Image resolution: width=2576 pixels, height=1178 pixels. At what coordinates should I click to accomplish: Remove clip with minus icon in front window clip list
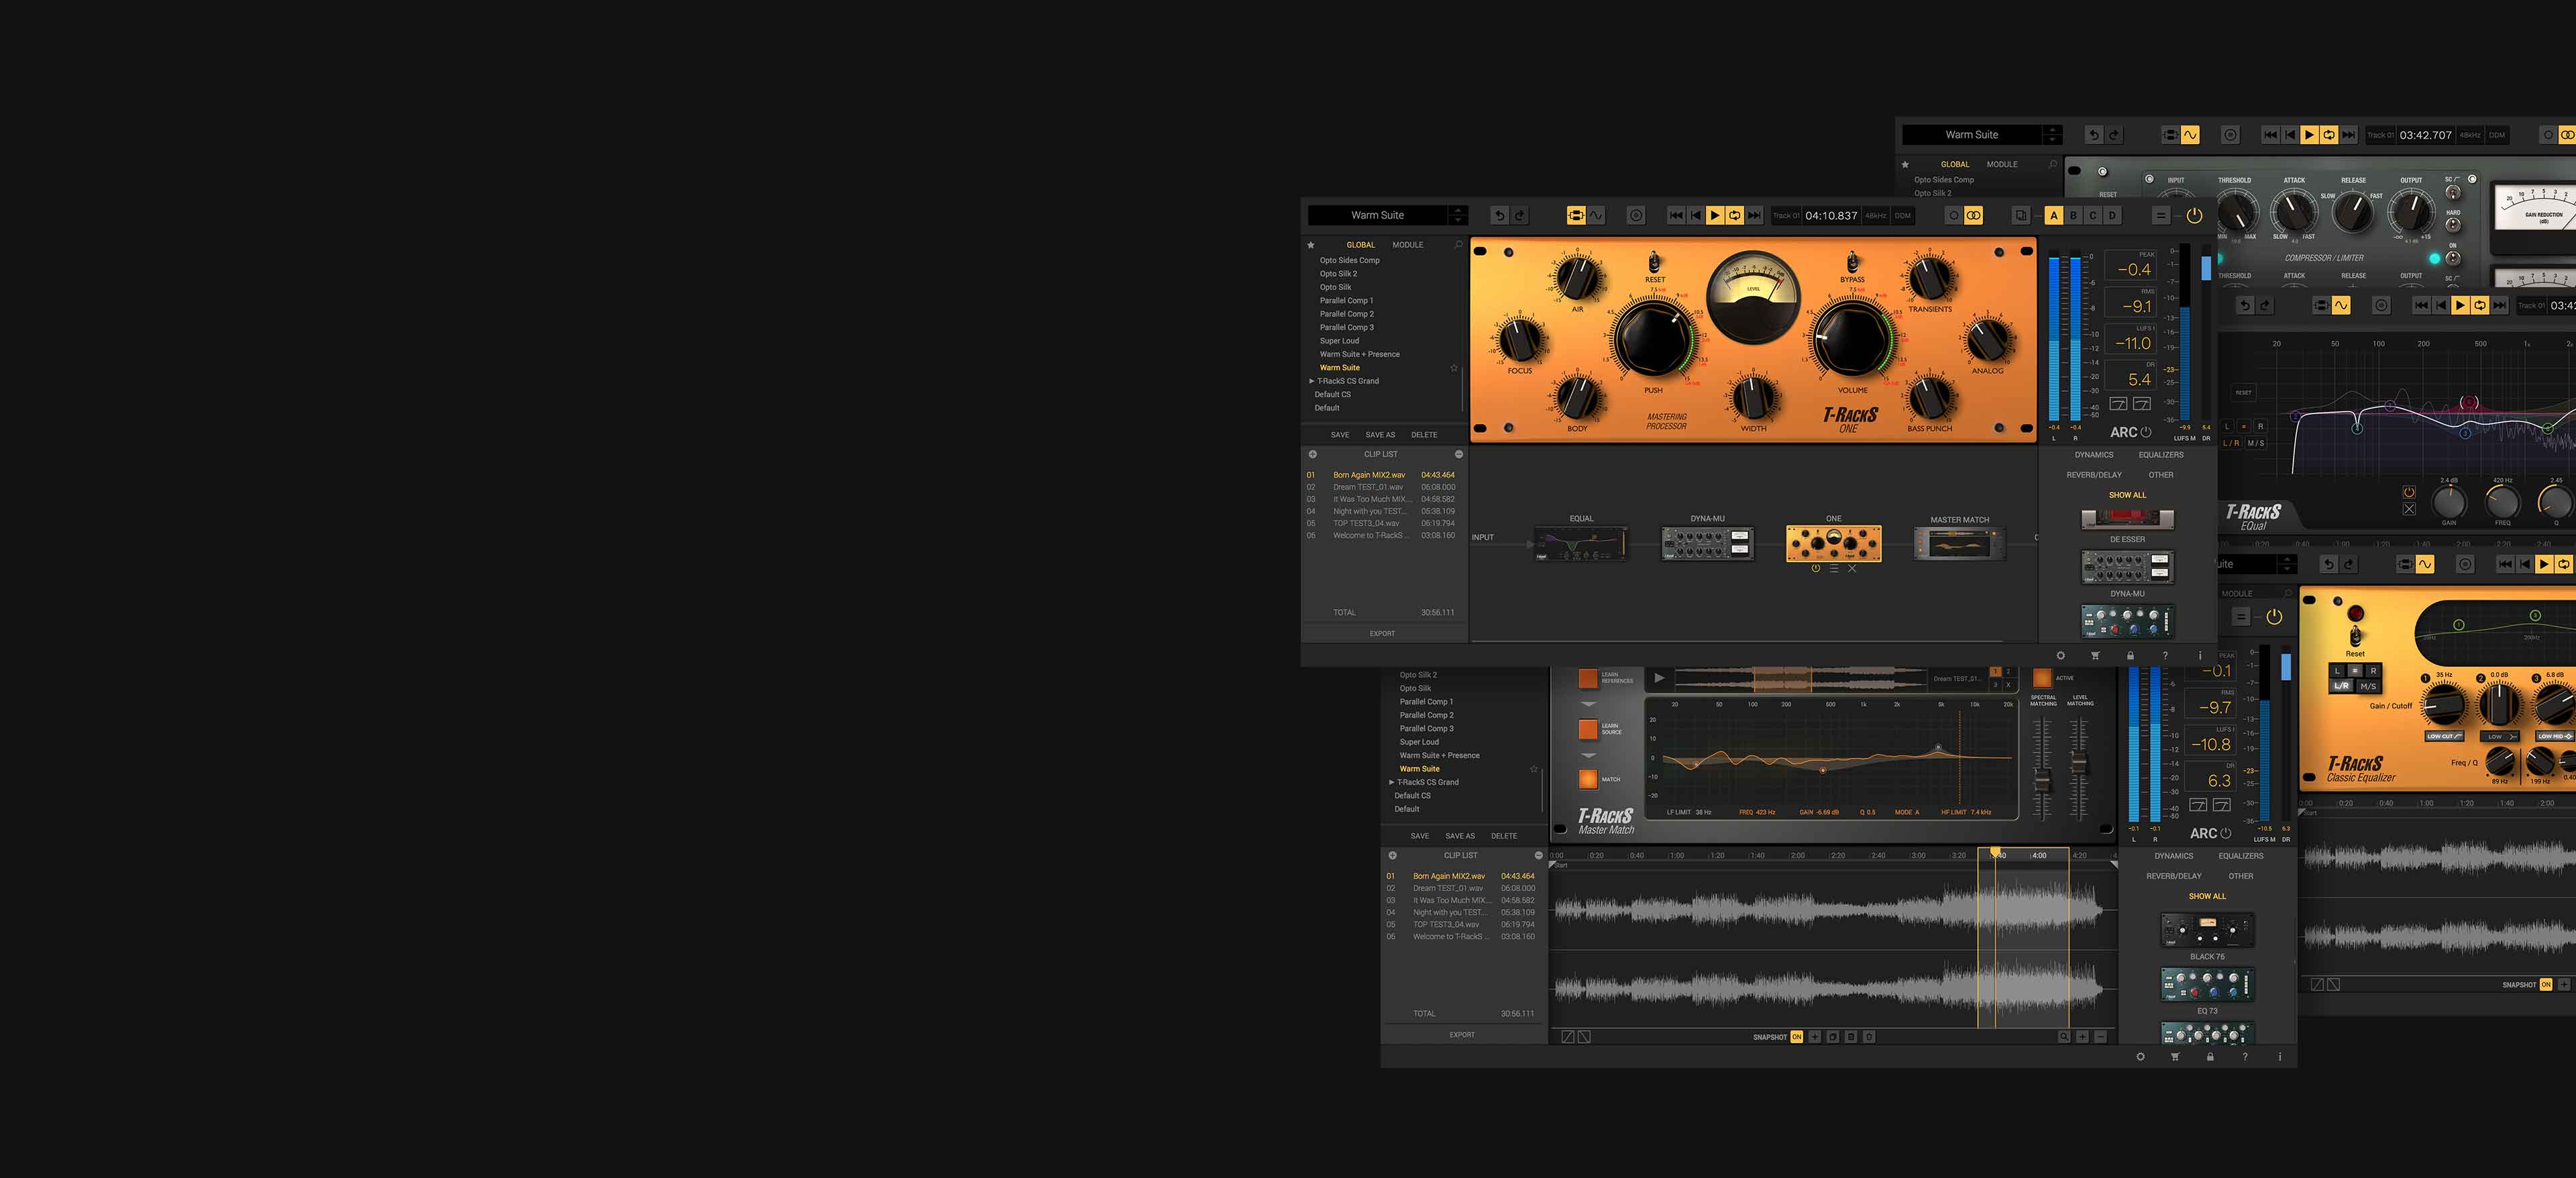(x=1458, y=454)
